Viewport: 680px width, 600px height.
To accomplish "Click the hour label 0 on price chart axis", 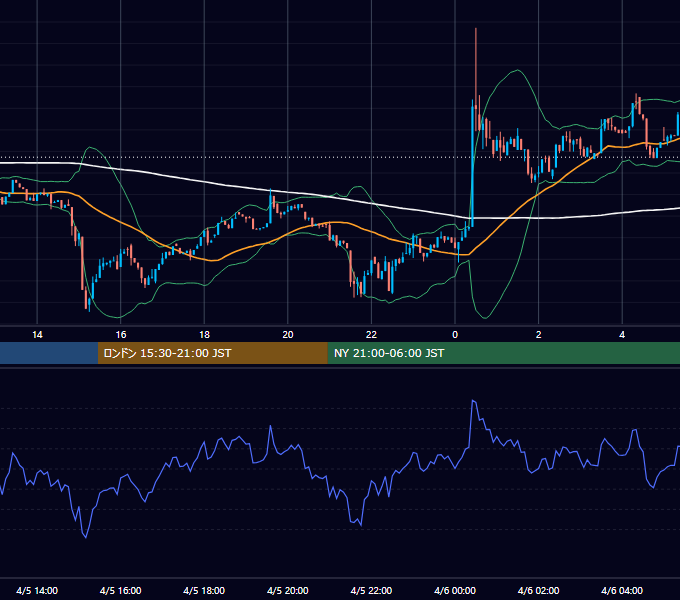I will click(x=455, y=335).
